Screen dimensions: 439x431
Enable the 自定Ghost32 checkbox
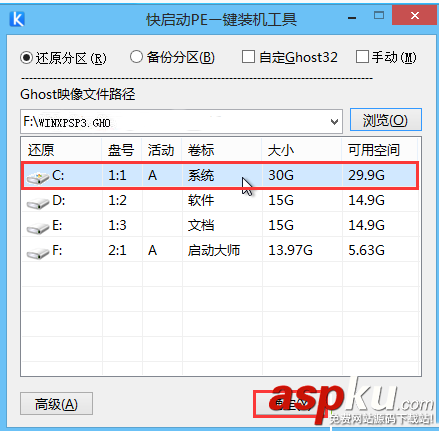click(248, 57)
